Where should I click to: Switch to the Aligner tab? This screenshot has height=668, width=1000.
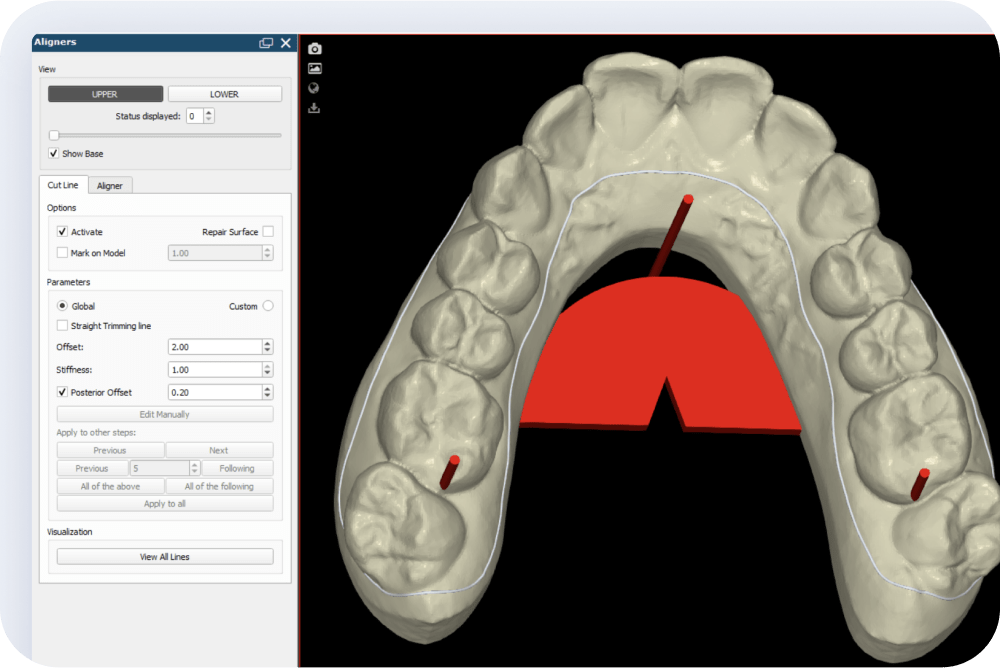(110, 186)
